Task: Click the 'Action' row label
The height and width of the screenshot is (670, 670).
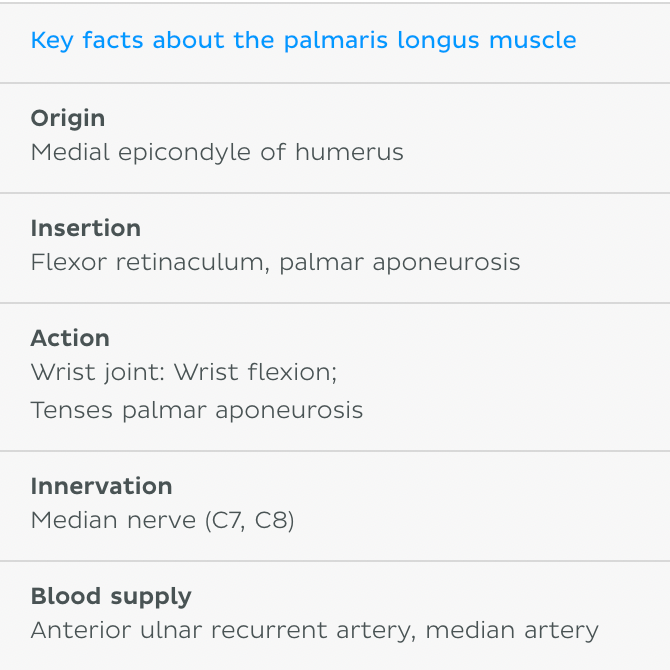Action: click(x=70, y=338)
